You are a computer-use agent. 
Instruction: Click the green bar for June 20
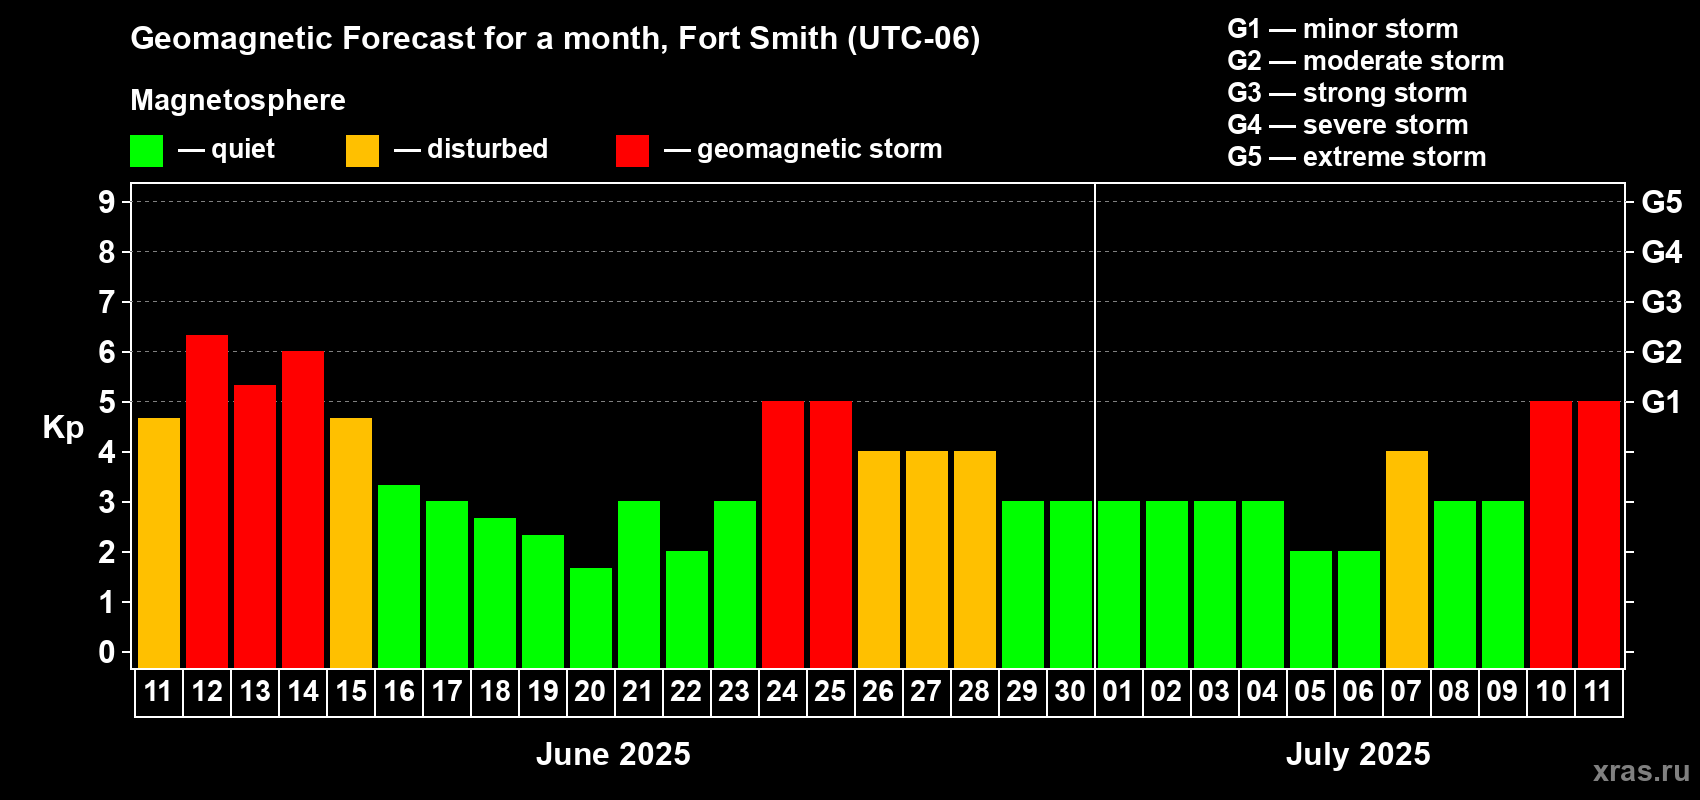(591, 618)
